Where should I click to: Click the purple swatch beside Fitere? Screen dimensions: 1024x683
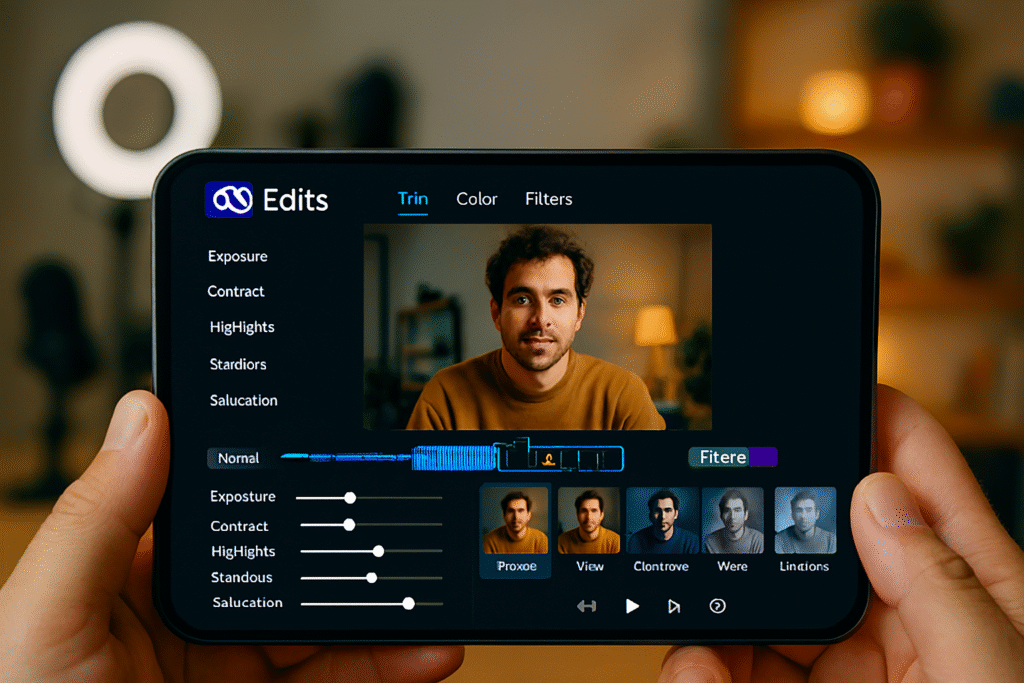[x=763, y=457]
